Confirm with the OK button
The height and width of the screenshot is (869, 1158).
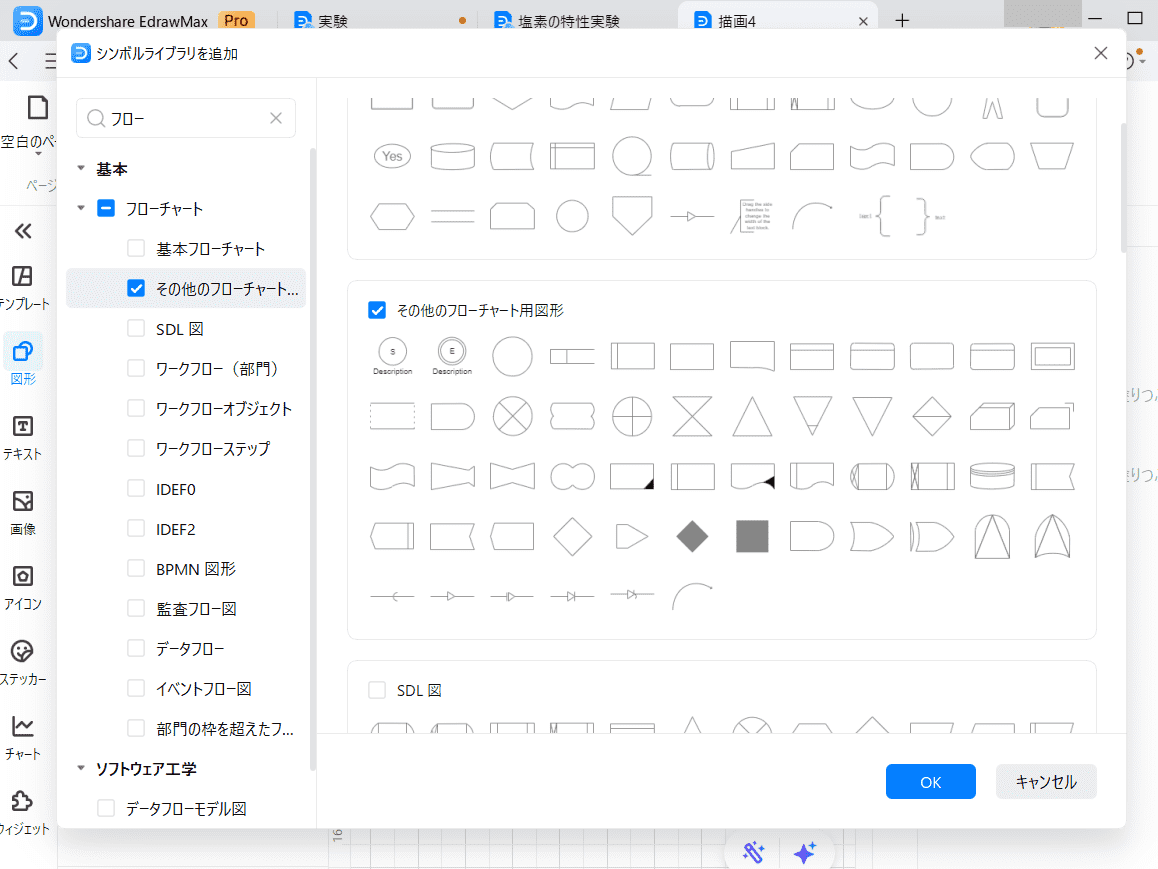(x=930, y=782)
